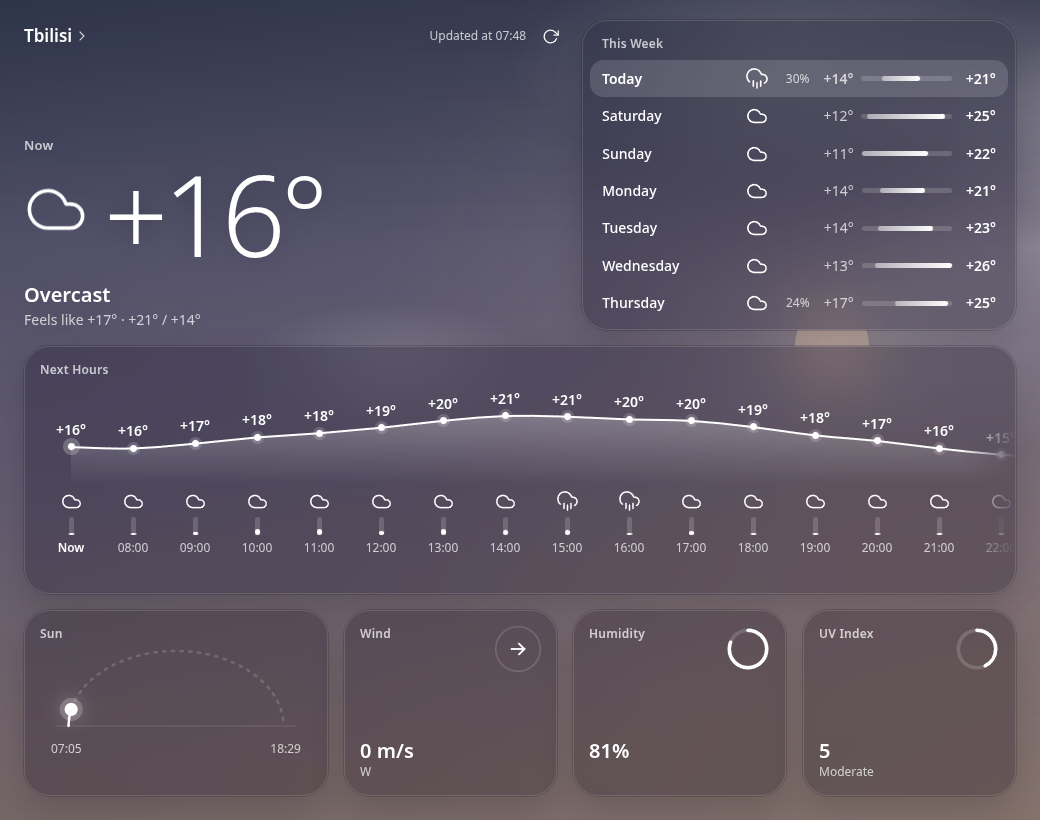This screenshot has height=820, width=1040.
Task: Click the cloud icon in Thursday row
Action: click(757, 303)
